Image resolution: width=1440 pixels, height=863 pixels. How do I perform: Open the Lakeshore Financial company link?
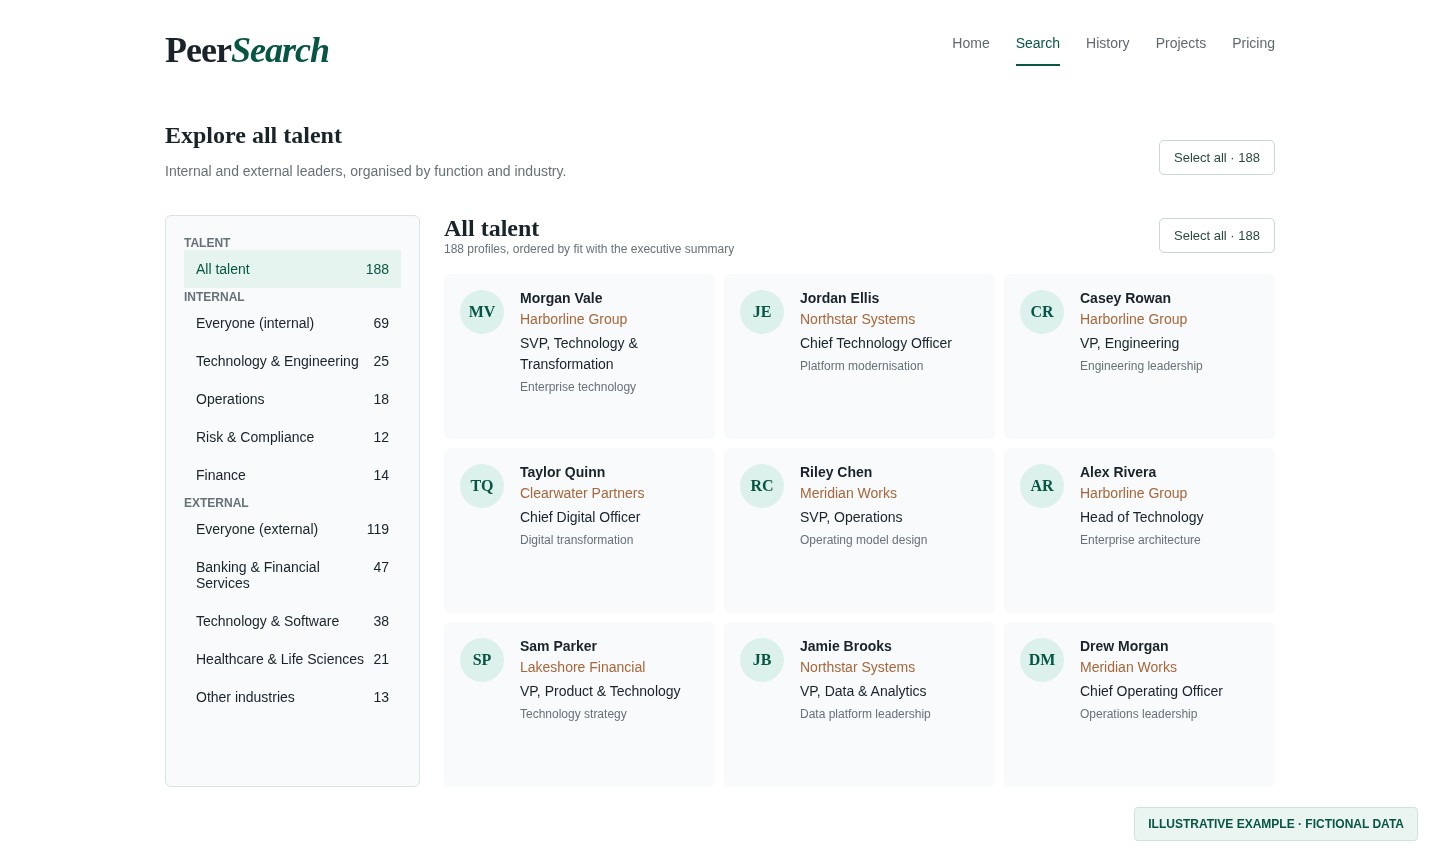pos(582,667)
